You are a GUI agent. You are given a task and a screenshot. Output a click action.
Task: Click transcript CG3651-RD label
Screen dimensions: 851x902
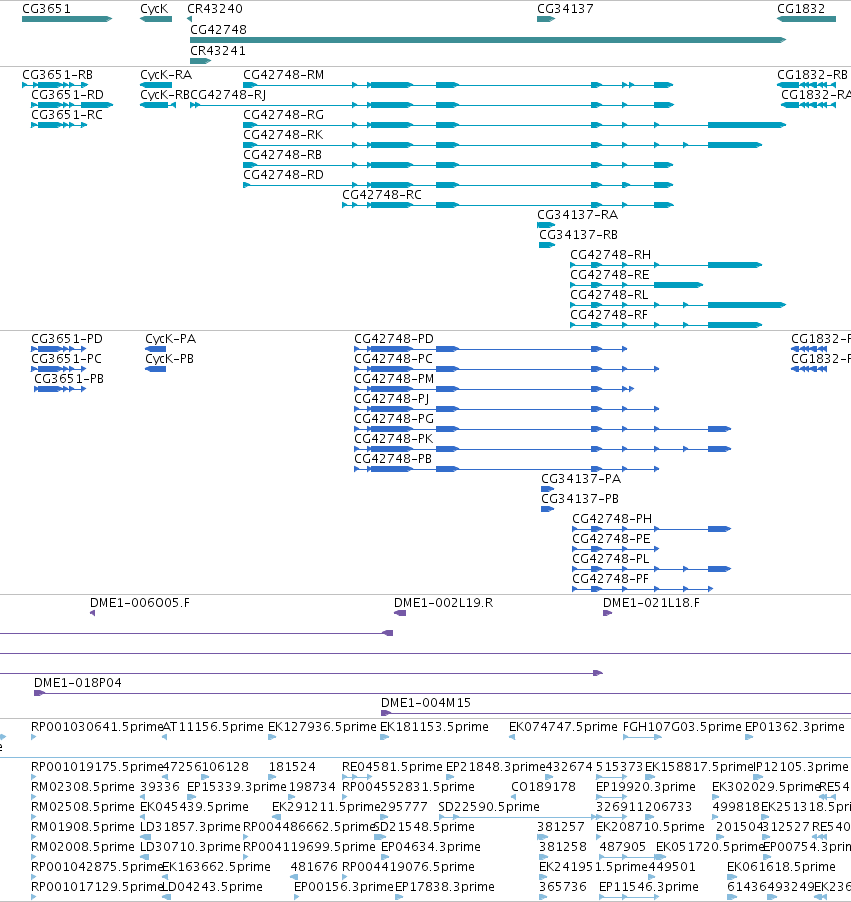click(x=67, y=94)
